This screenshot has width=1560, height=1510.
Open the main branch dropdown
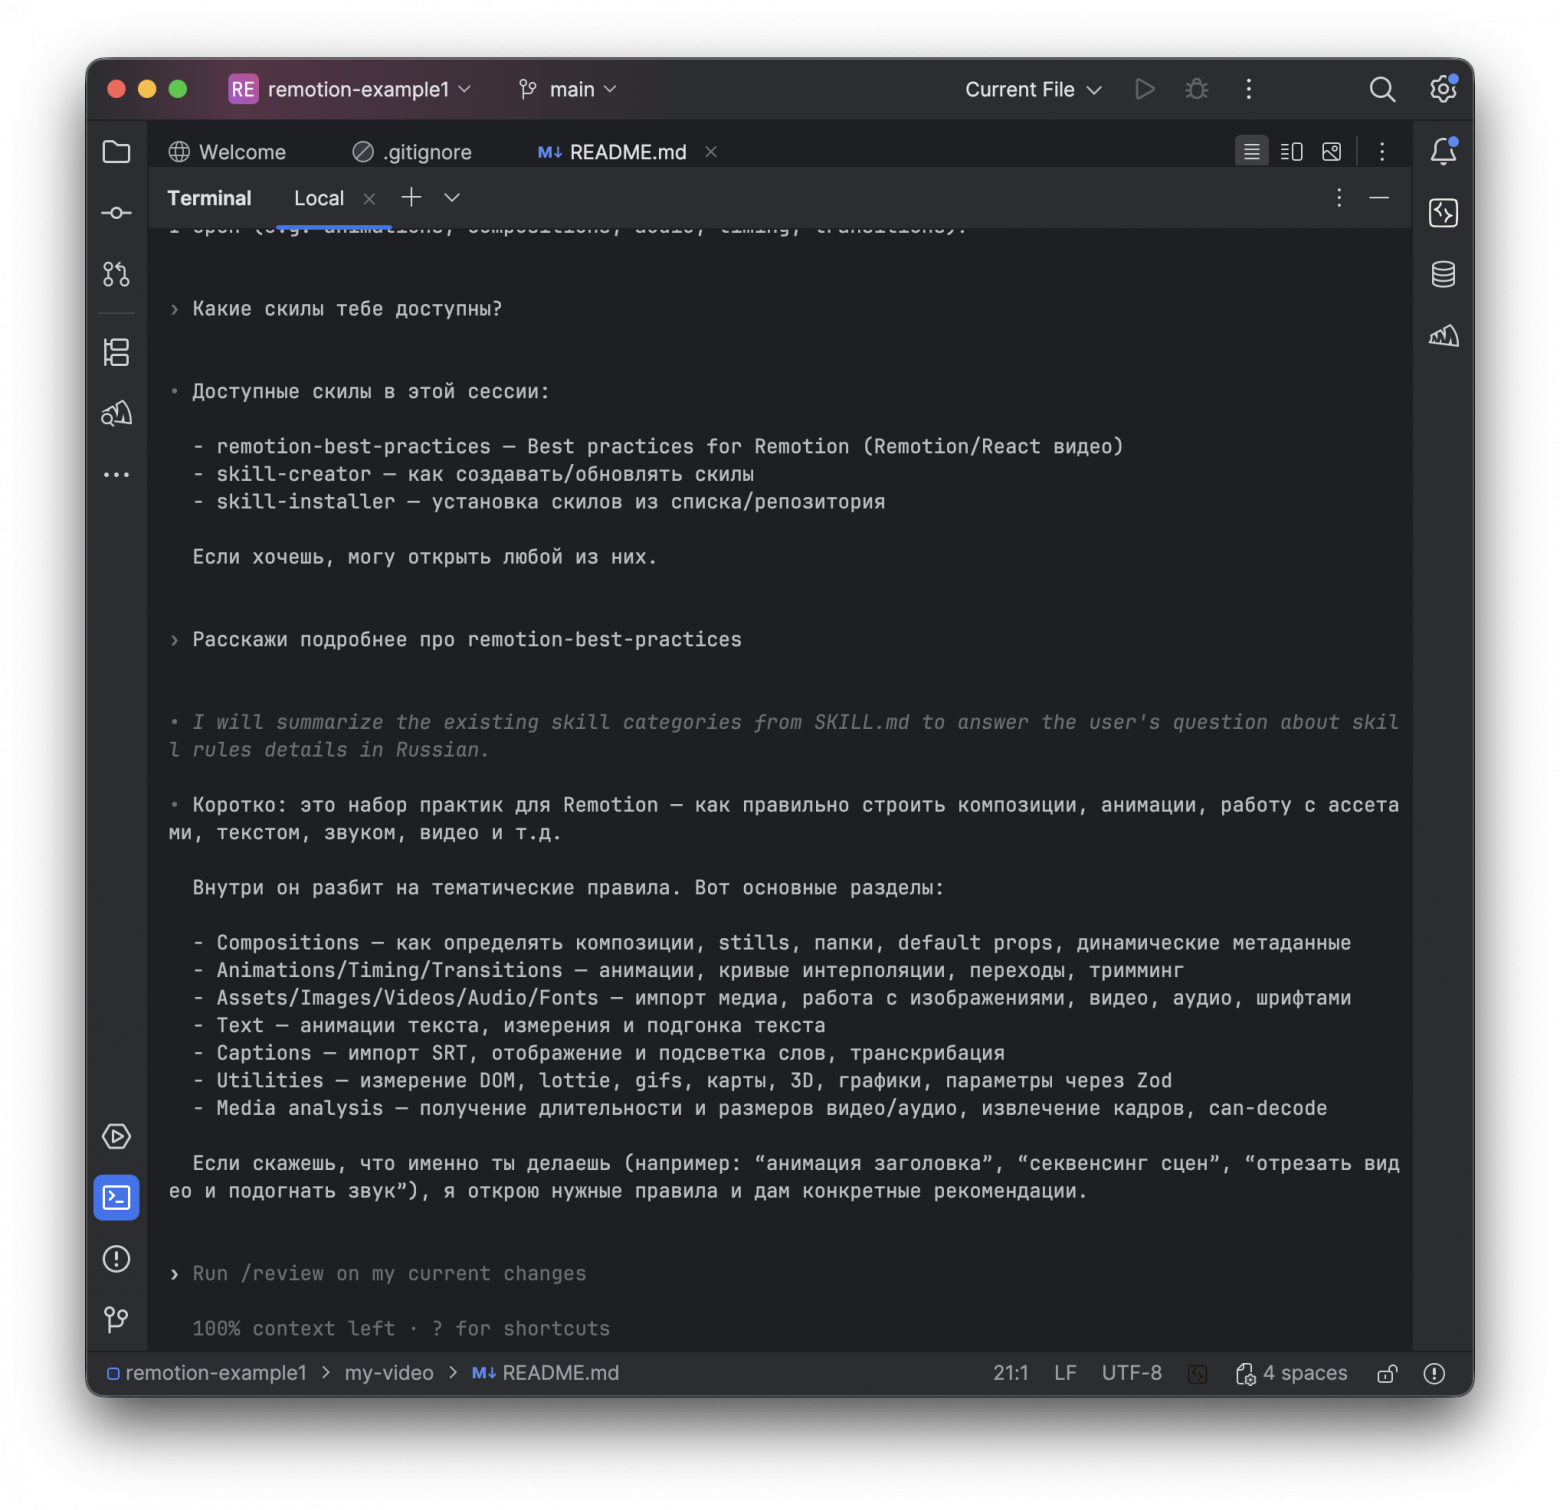568,89
